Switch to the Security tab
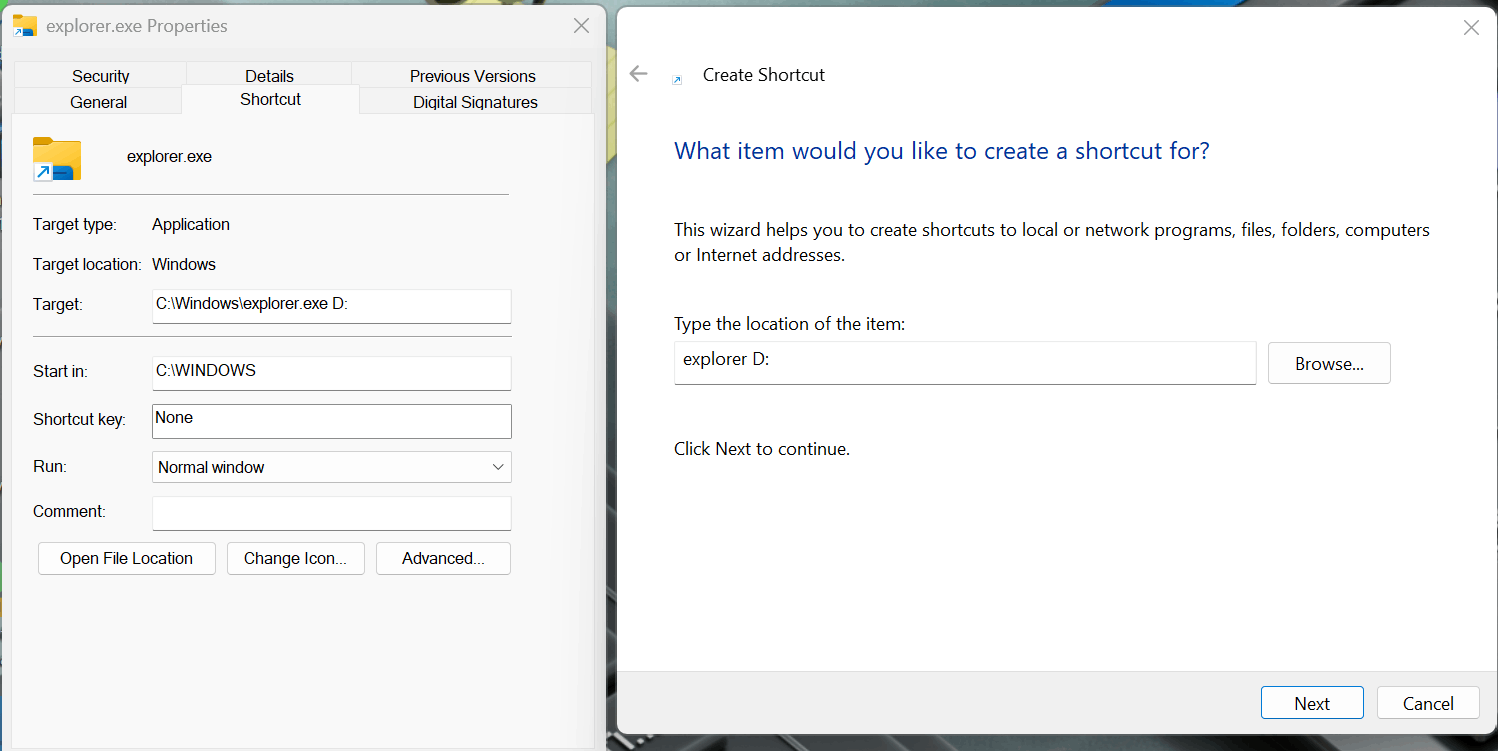 [x=100, y=75]
